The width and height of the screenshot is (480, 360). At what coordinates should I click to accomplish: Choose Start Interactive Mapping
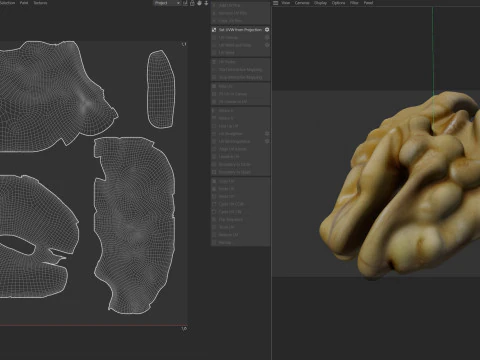point(240,70)
